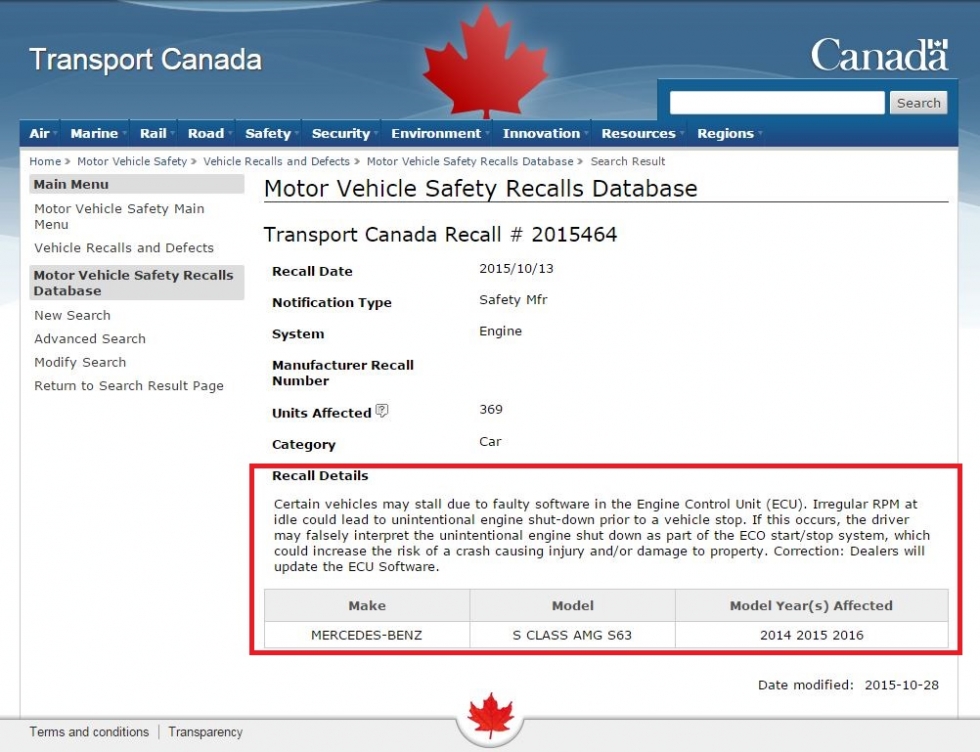
Task: Go to Home breadcrumb link
Action: (45, 161)
